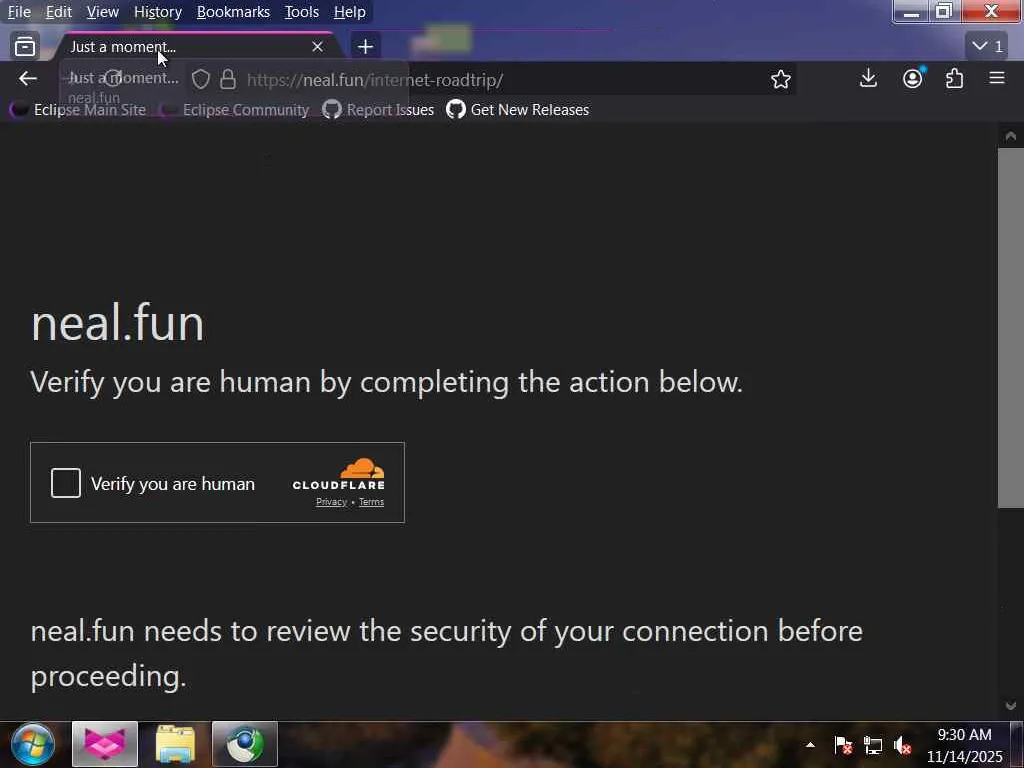This screenshot has height=768, width=1024.
Task: Click the site security padlock icon
Action: click(x=228, y=80)
